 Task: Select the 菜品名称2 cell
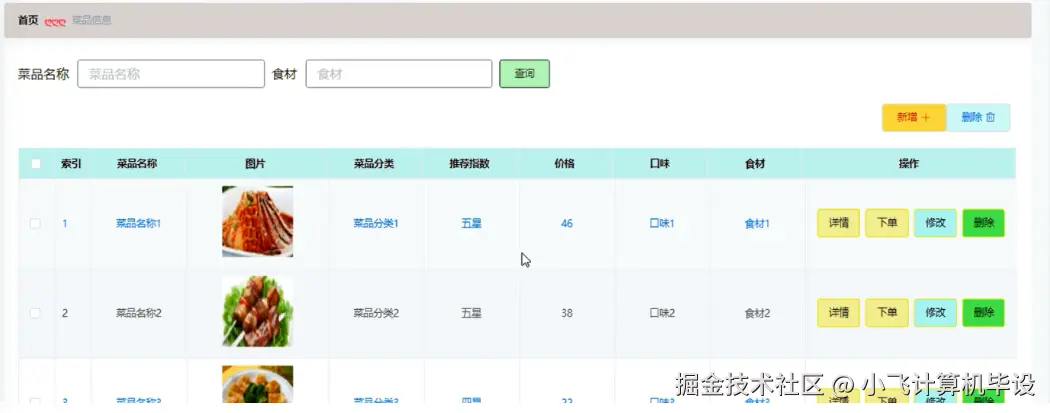click(x=139, y=313)
